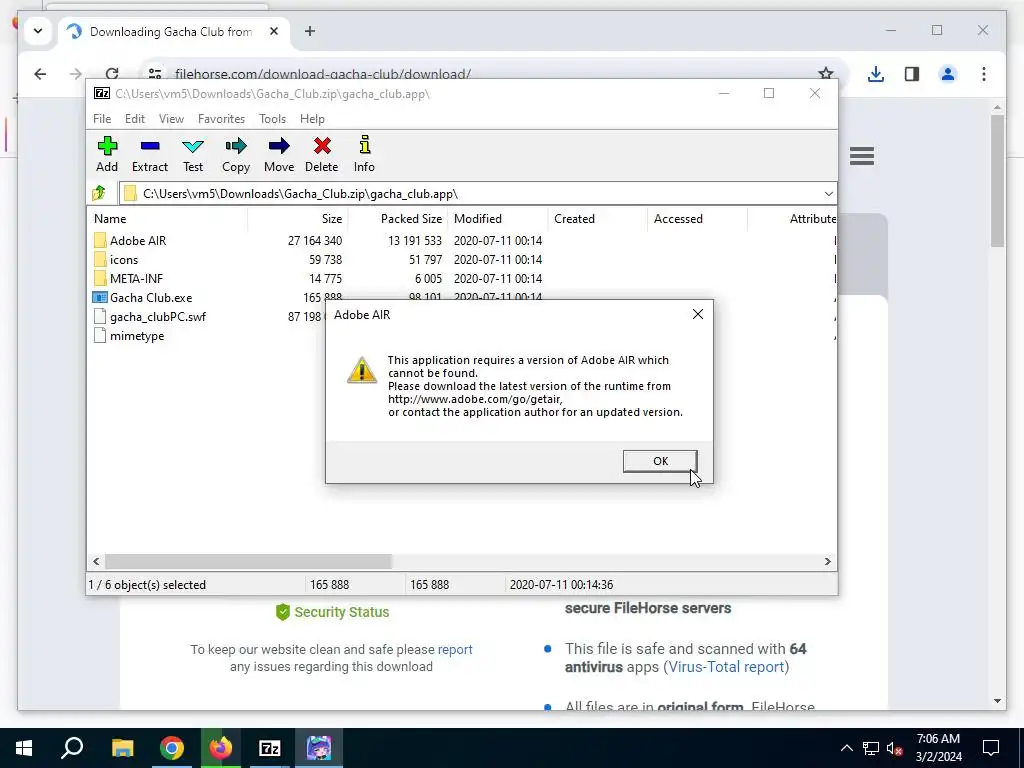This screenshot has width=1024, height=768.
Task: Select the Move toolbar icon
Action: point(279,154)
